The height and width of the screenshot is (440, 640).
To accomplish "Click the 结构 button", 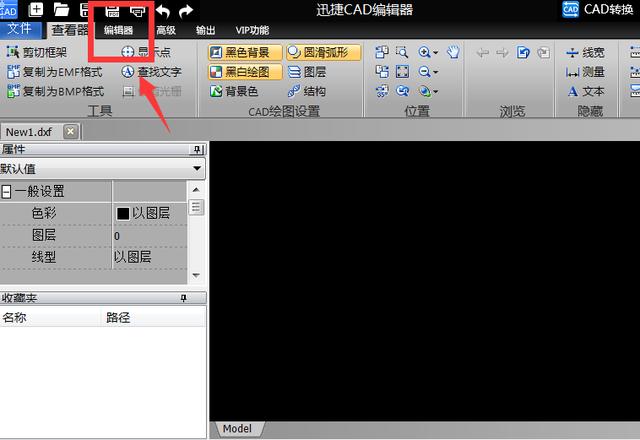I will pos(307,91).
